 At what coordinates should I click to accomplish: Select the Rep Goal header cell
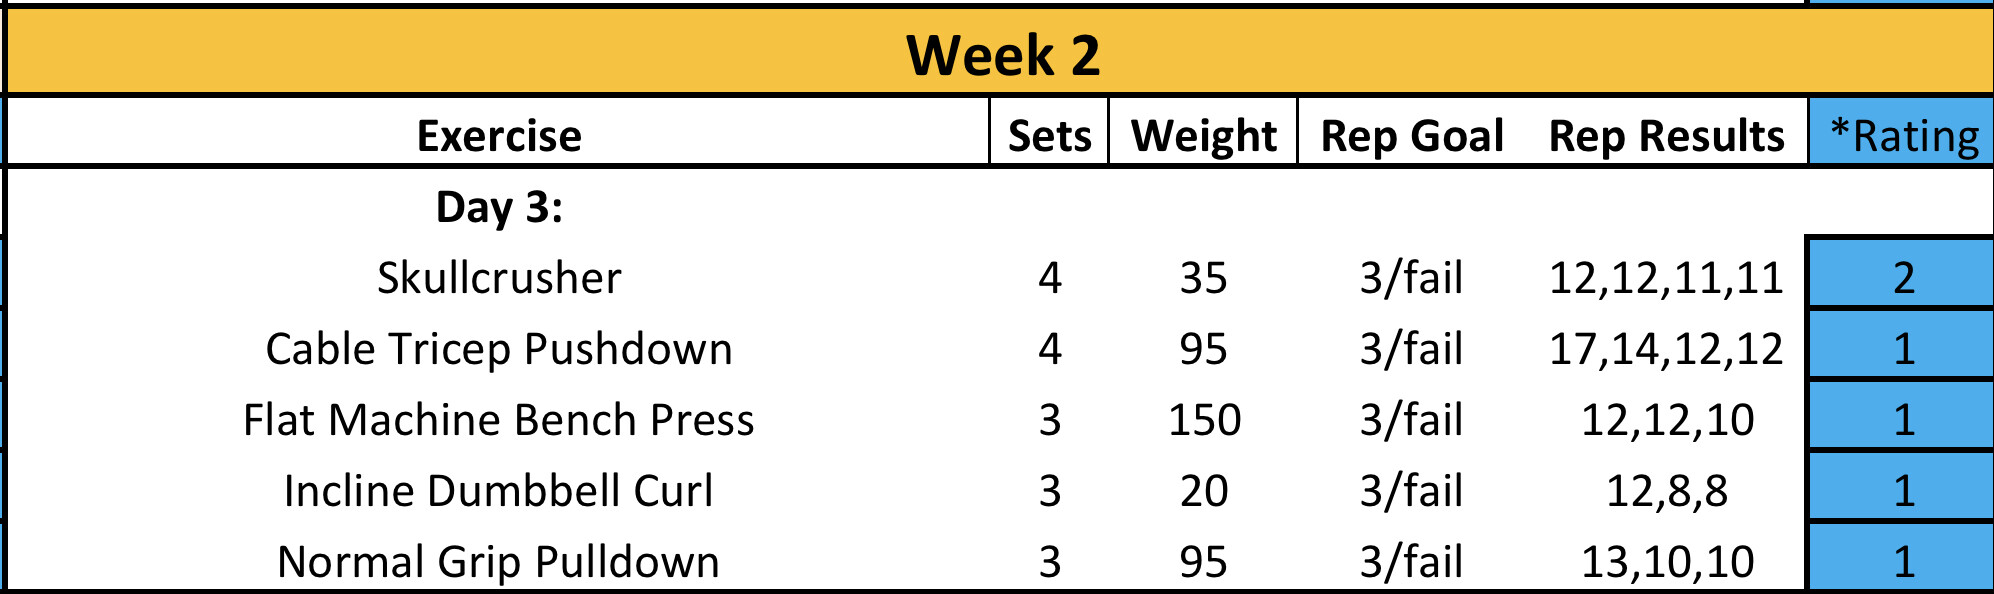(1411, 135)
